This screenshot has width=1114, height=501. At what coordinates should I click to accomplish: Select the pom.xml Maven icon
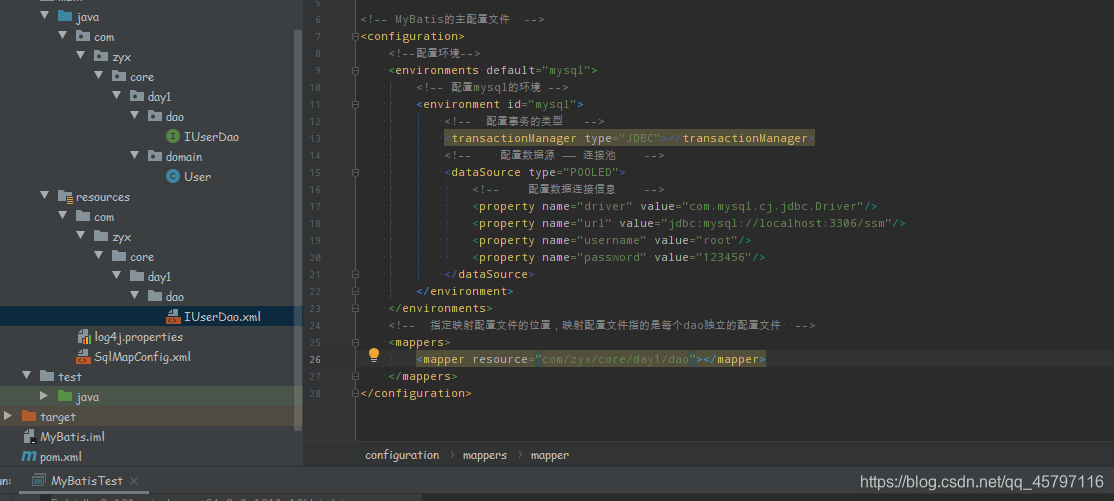pyautogui.click(x=29, y=456)
